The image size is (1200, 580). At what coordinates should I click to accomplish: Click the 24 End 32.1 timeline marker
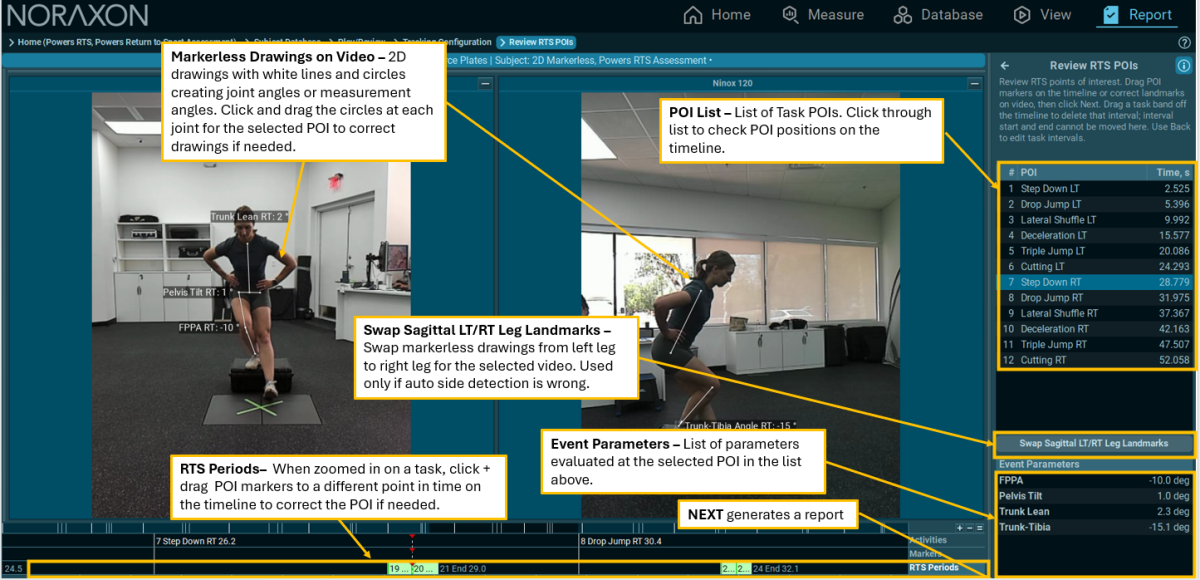(x=776, y=568)
